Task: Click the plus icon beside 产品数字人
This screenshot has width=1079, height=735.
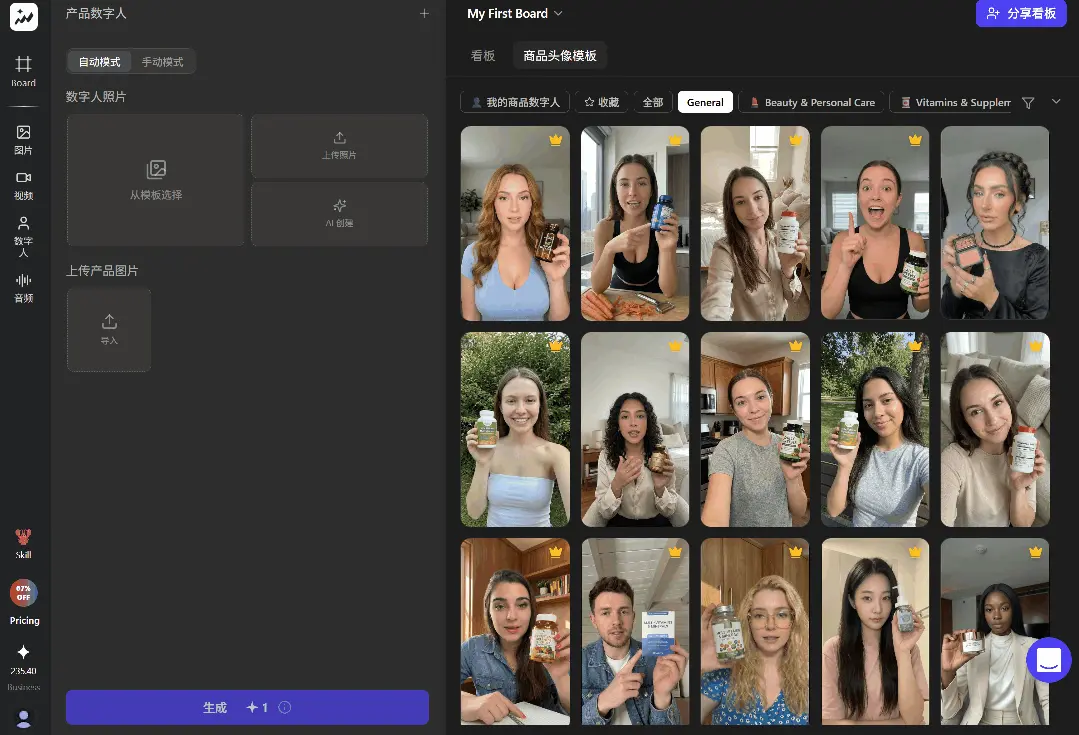Action: pos(424,14)
